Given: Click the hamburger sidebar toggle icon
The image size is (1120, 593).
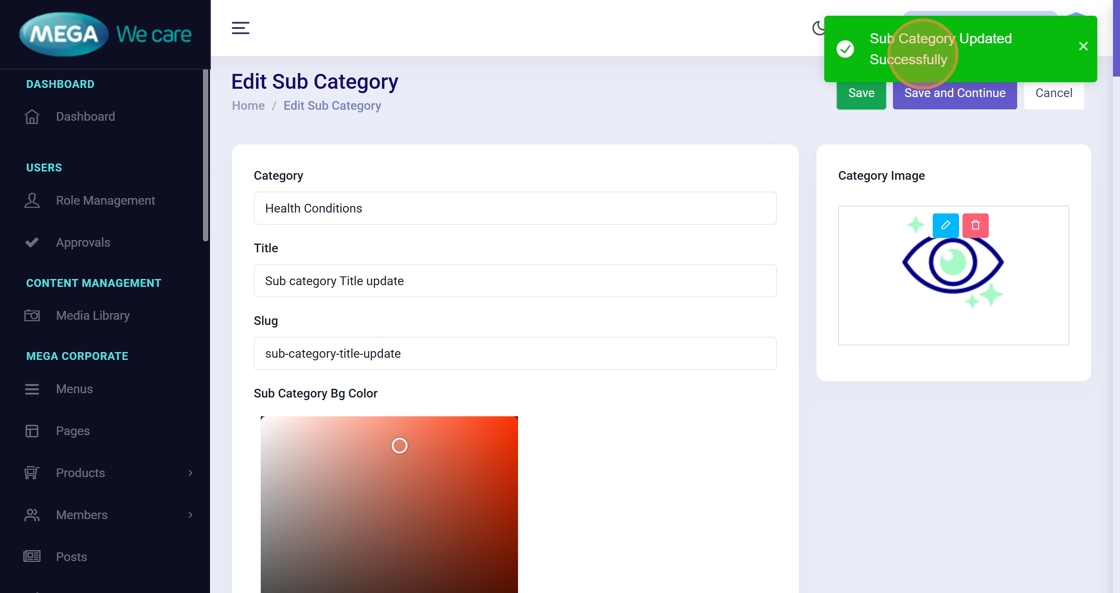Looking at the screenshot, I should [x=240, y=28].
